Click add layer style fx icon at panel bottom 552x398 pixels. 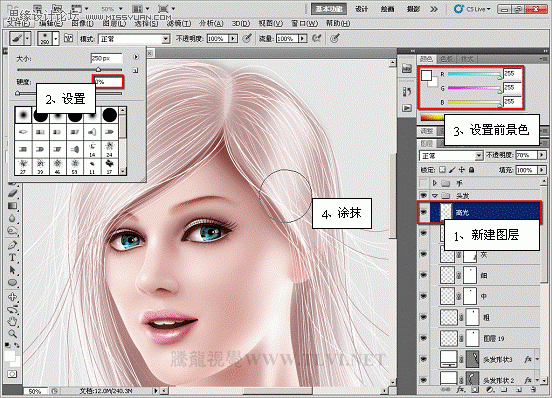point(460,390)
